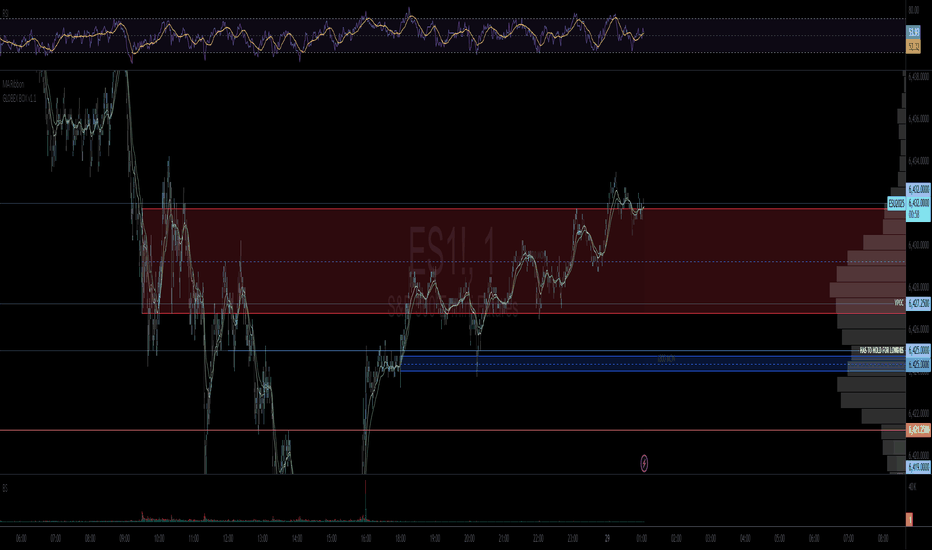932x550 pixels.
Task: Click the orange volume value tag
Action: tap(909, 519)
